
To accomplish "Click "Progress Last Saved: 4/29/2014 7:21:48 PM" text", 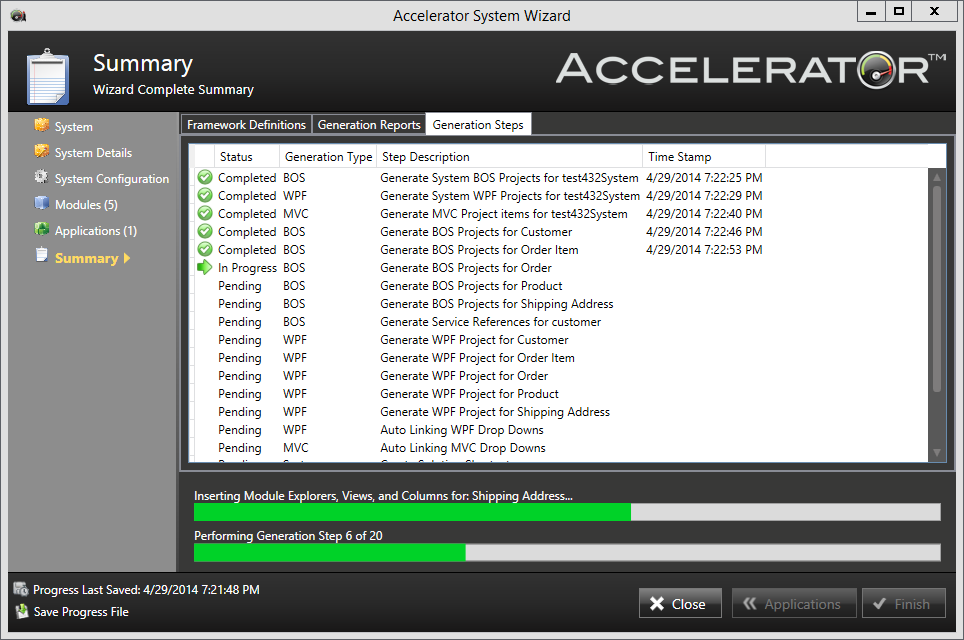I will 146,590.
